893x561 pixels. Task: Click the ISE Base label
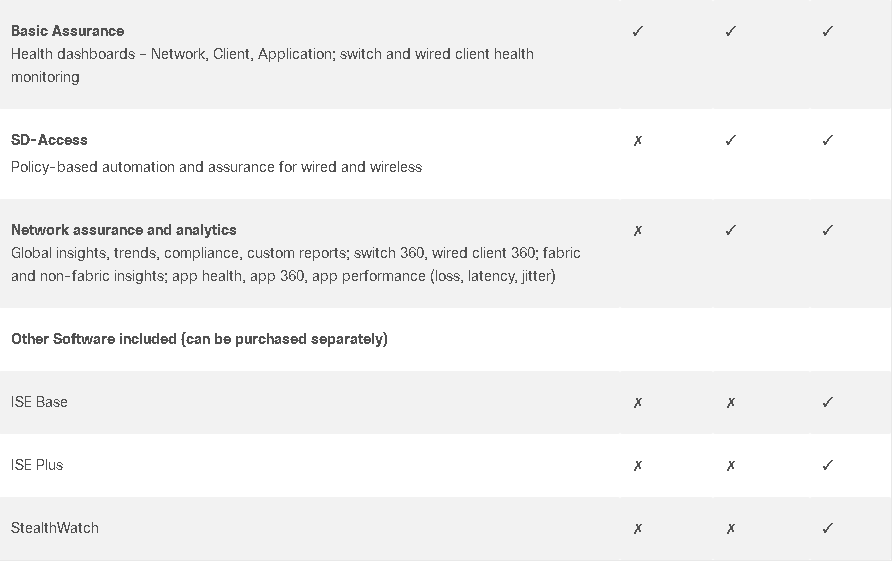39,402
